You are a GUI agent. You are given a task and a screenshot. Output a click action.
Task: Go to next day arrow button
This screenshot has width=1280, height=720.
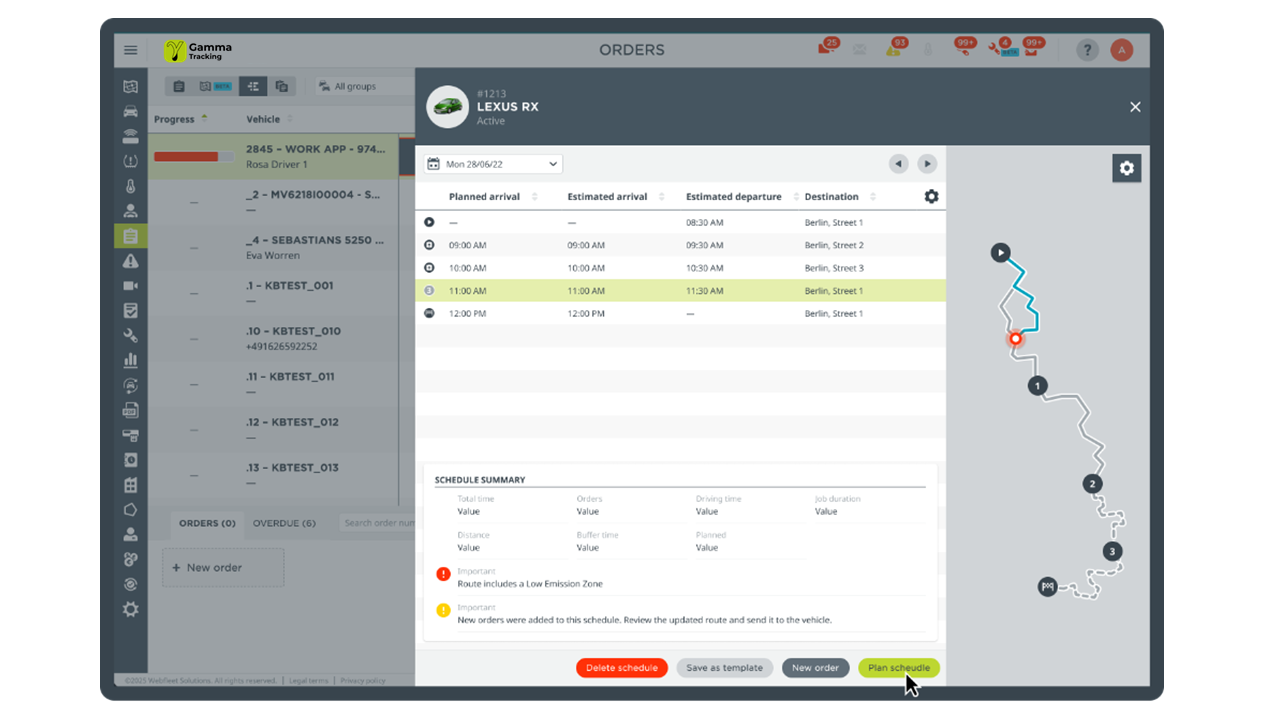(927, 164)
